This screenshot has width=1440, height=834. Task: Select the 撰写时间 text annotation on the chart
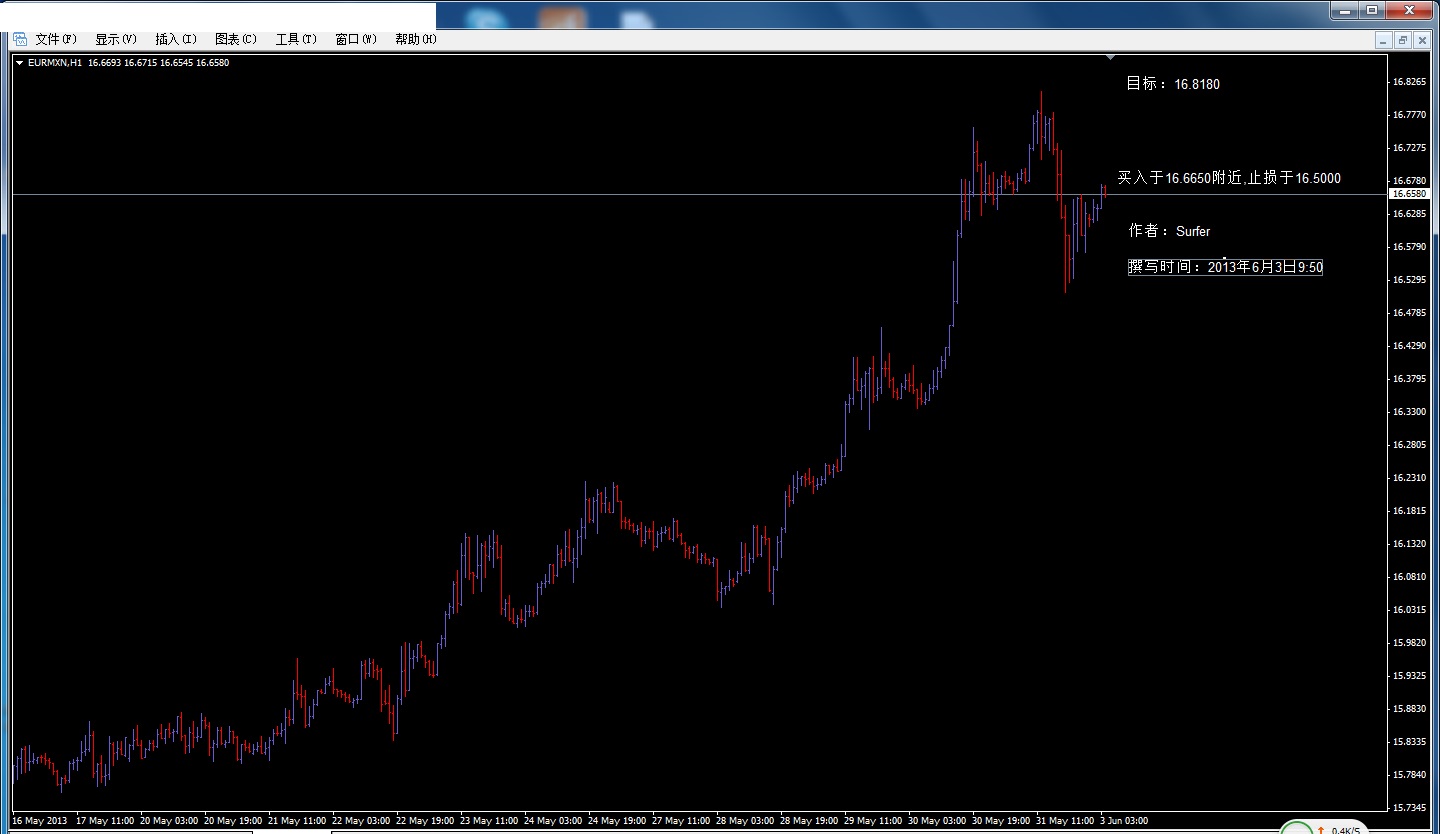click(x=1225, y=266)
